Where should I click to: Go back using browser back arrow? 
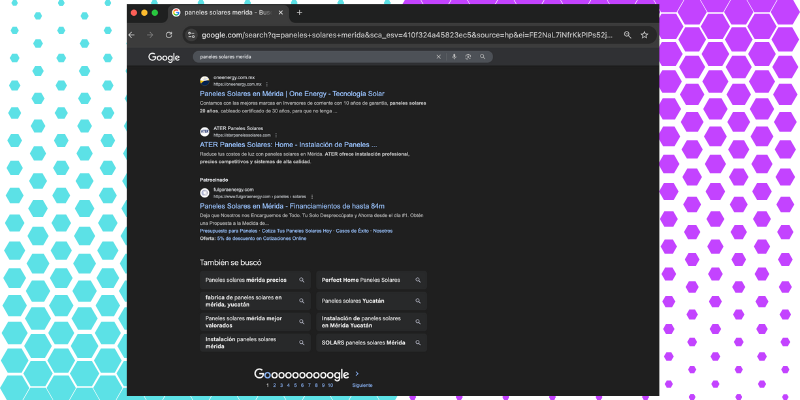pyautogui.click(x=134, y=34)
